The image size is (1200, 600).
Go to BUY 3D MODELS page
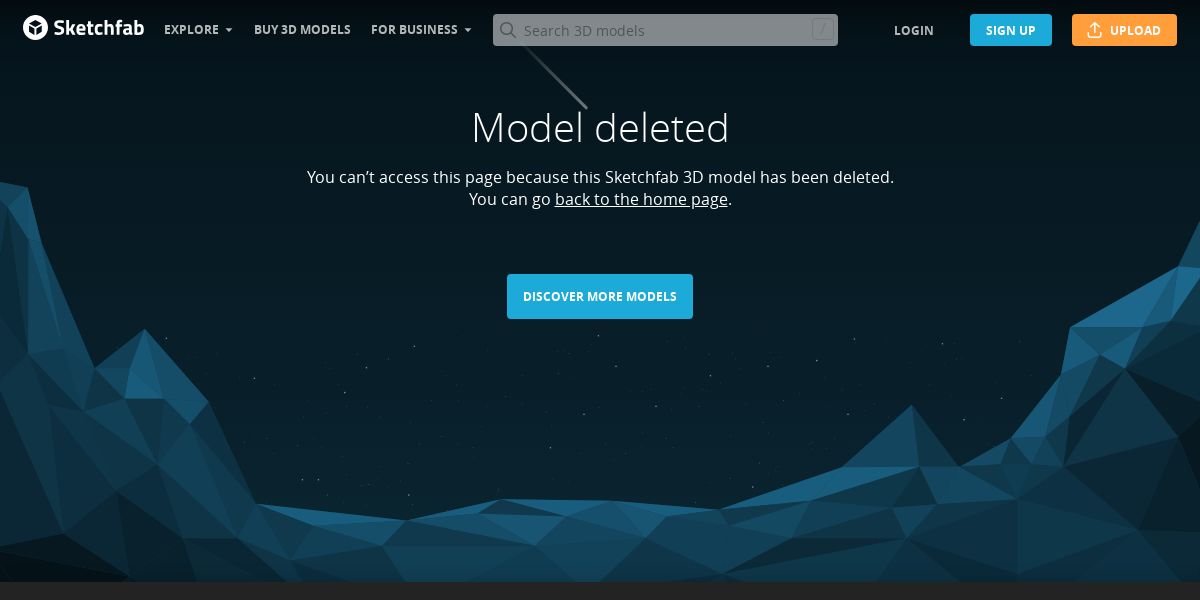coord(302,30)
